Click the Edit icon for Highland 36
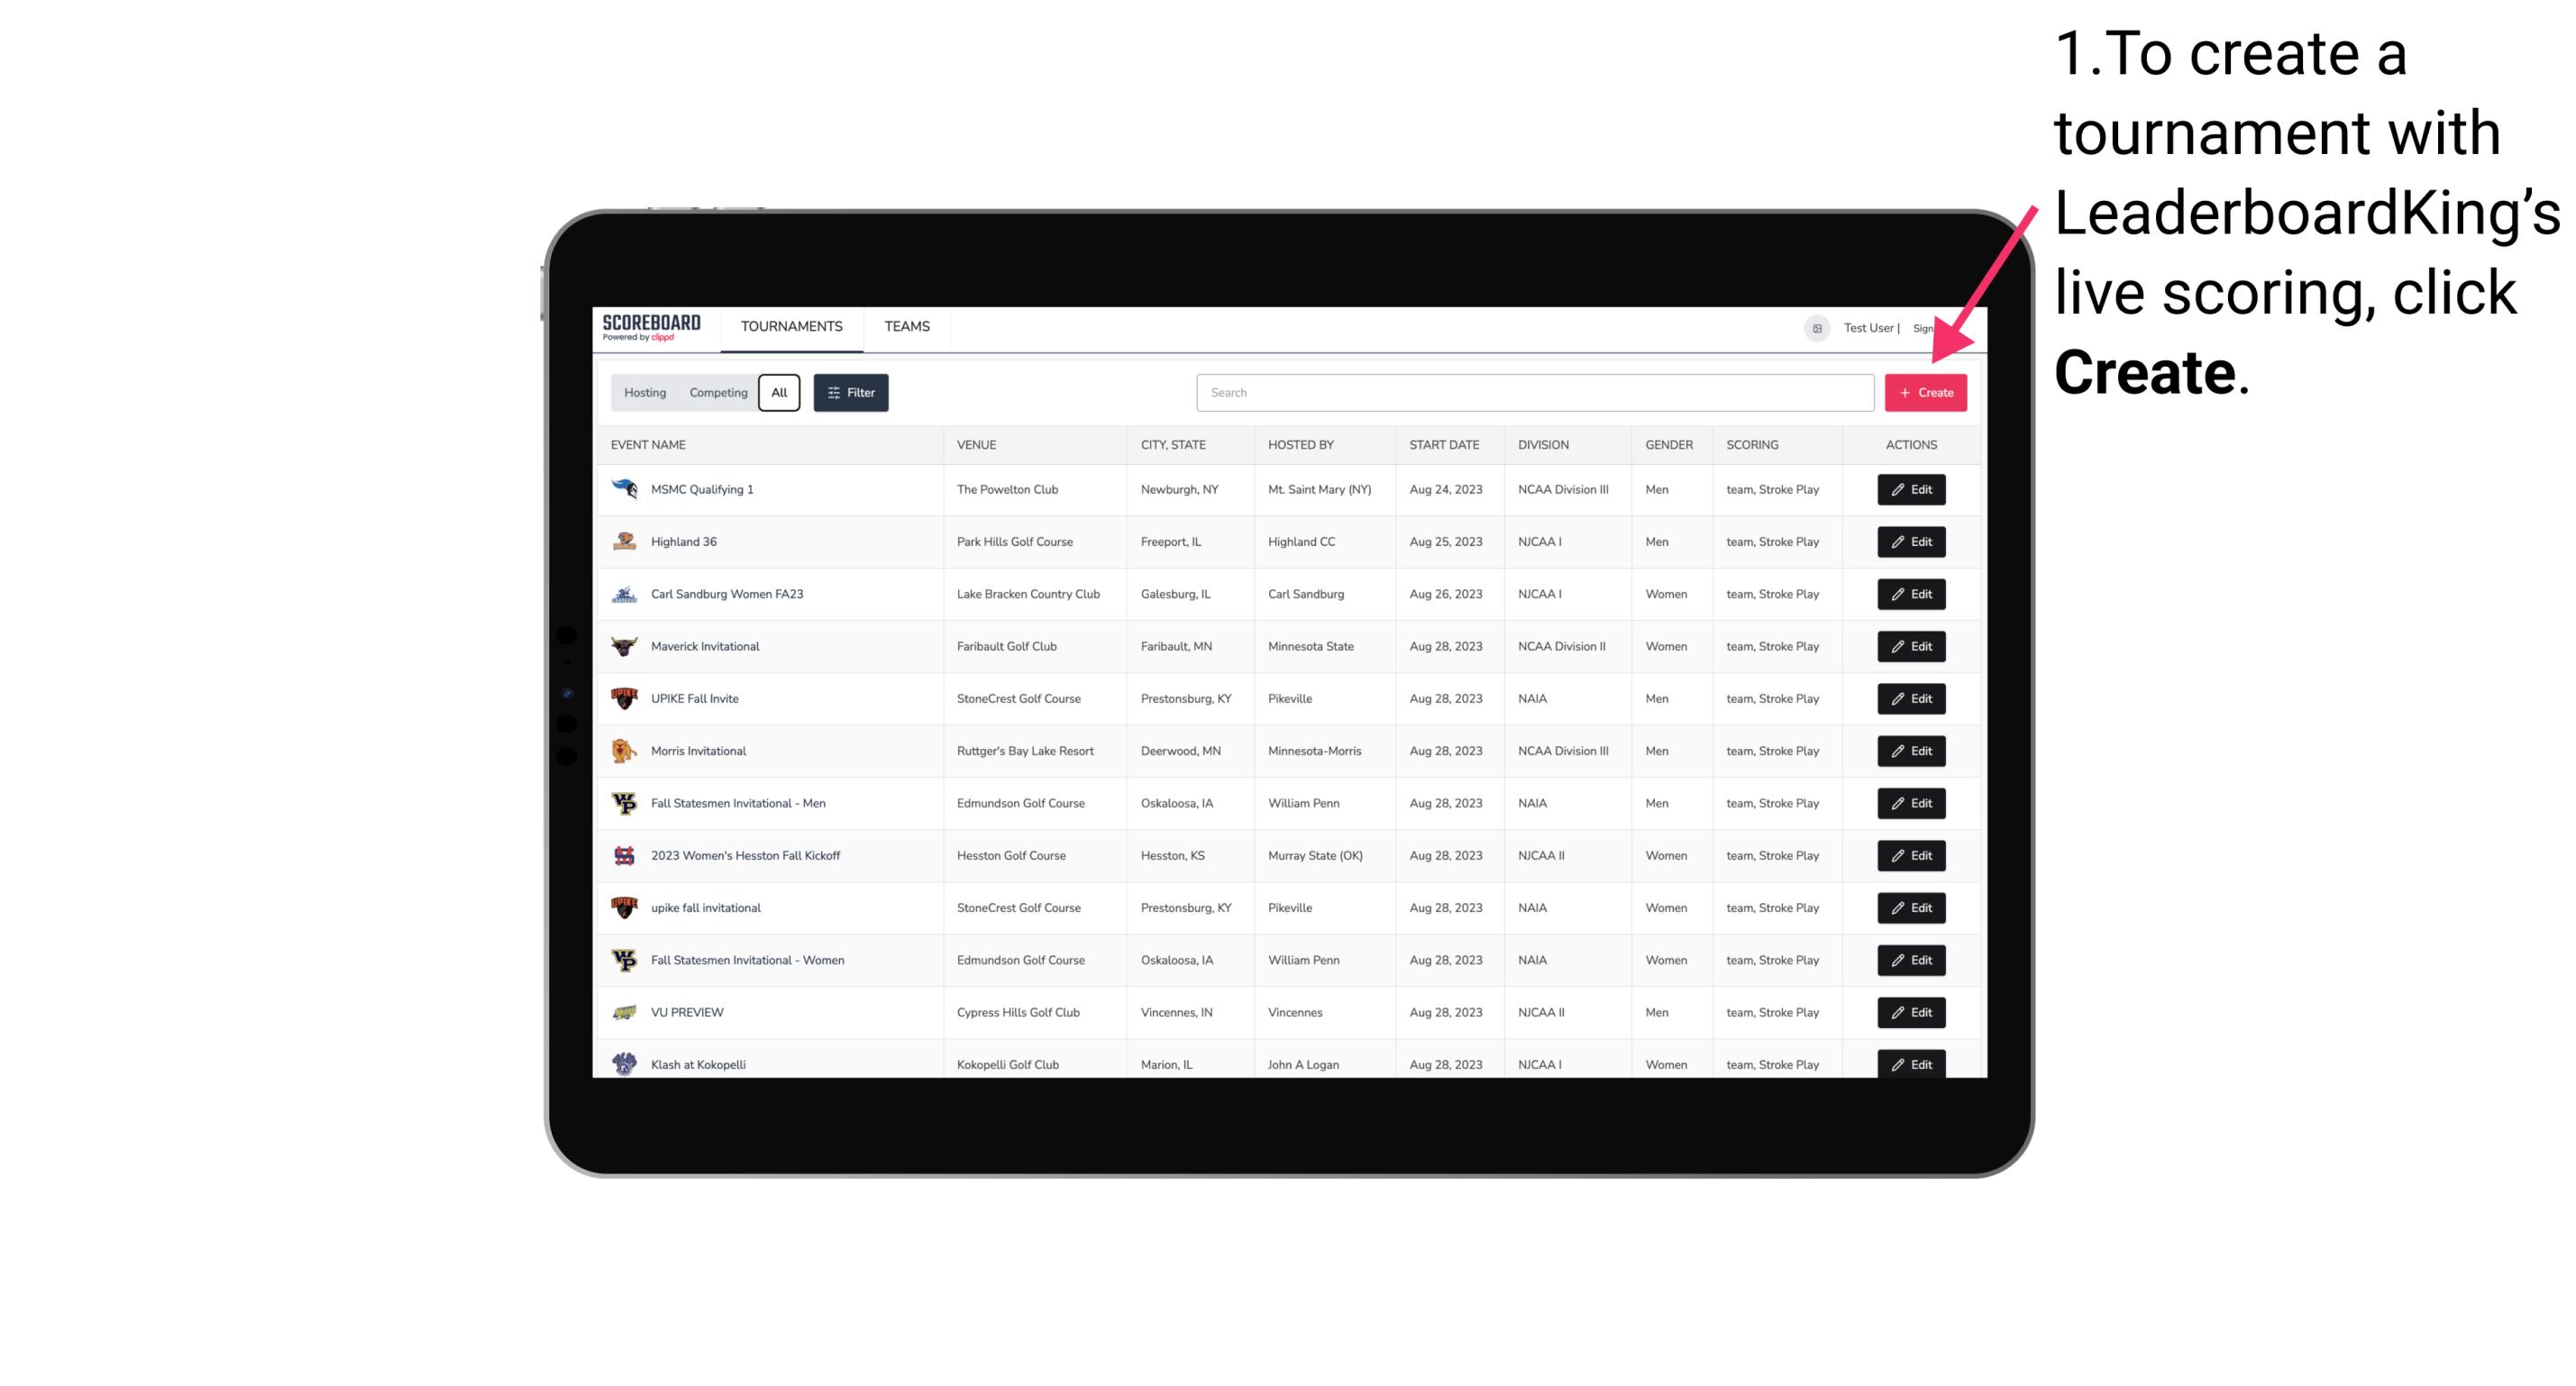This screenshot has width=2576, height=1386. point(1908,541)
